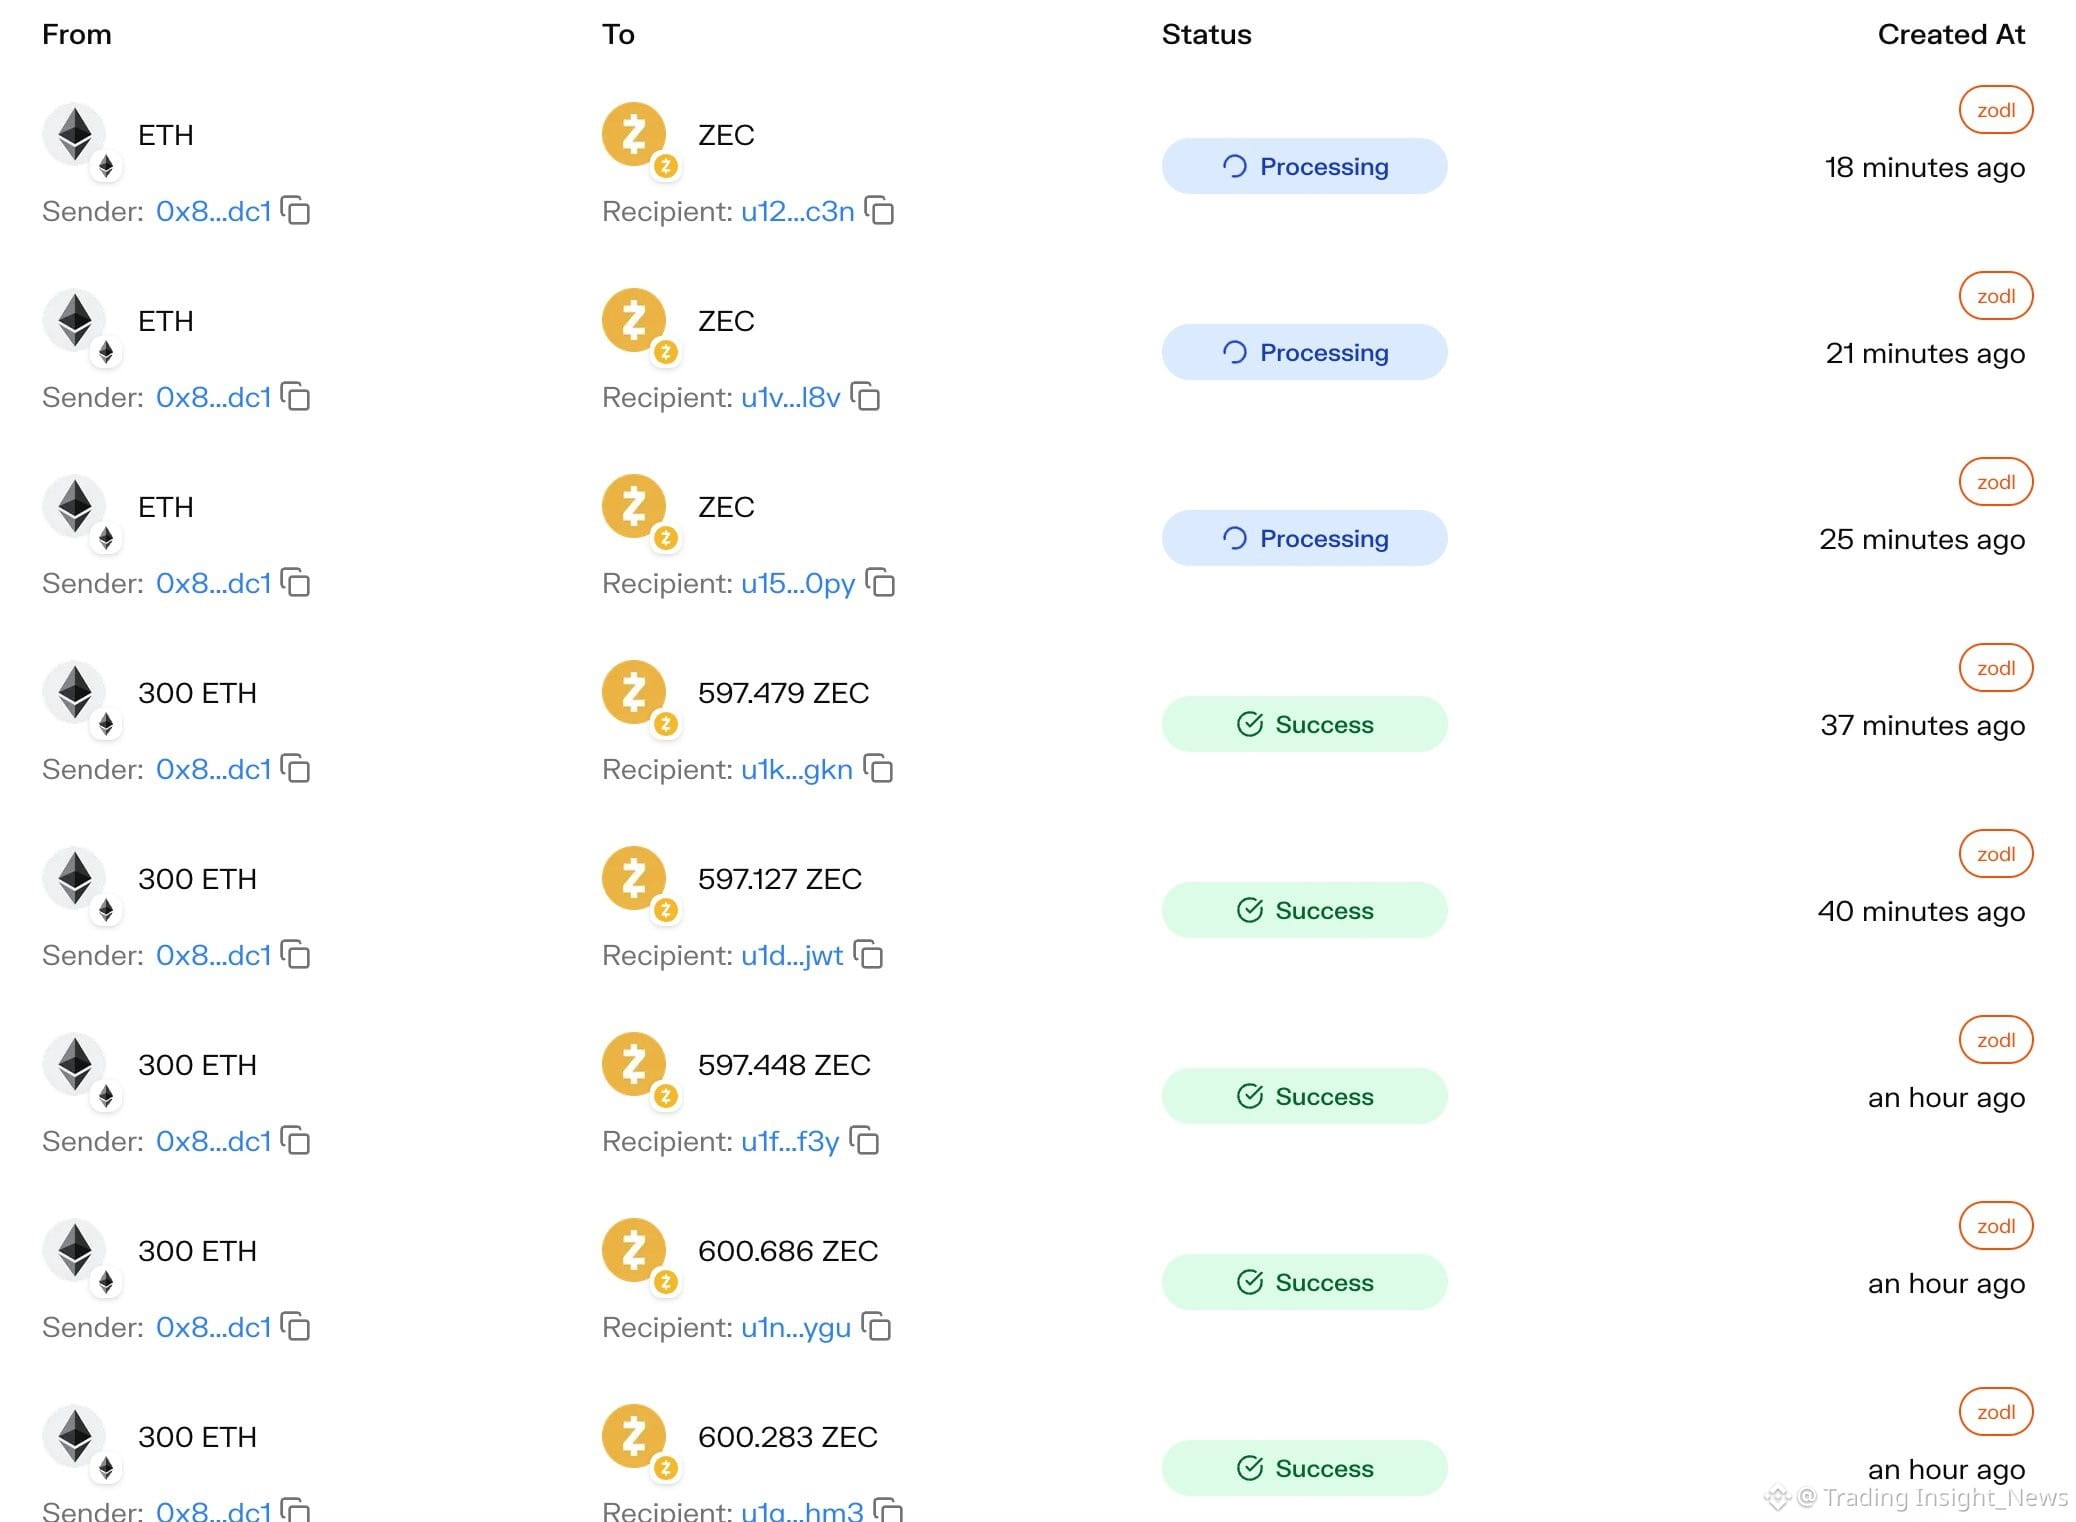Click Processing status from 18 minutes ago
The height and width of the screenshot is (1522, 2076).
1304,166
